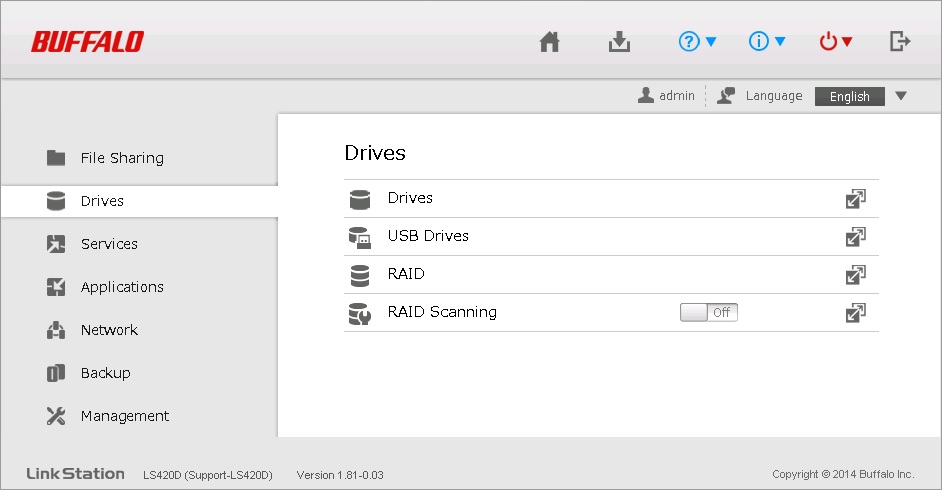The height and width of the screenshot is (490, 942).
Task: Open USB Drives settings popup icon
Action: point(855,237)
